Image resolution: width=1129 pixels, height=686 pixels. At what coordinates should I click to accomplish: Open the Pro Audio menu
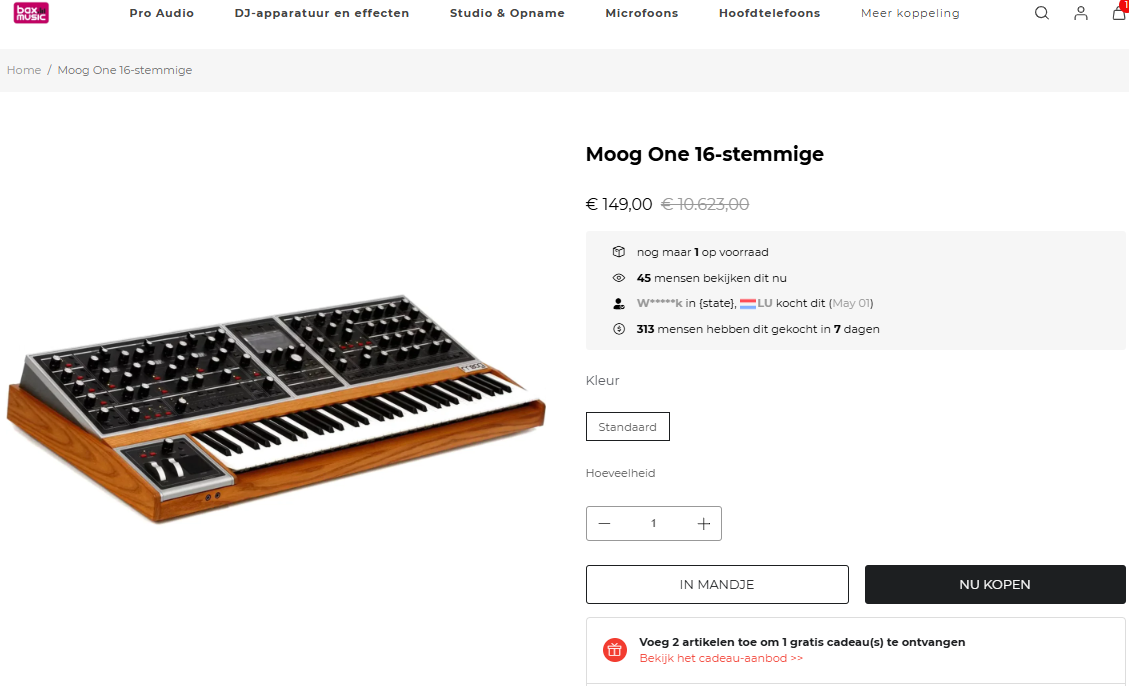[161, 13]
